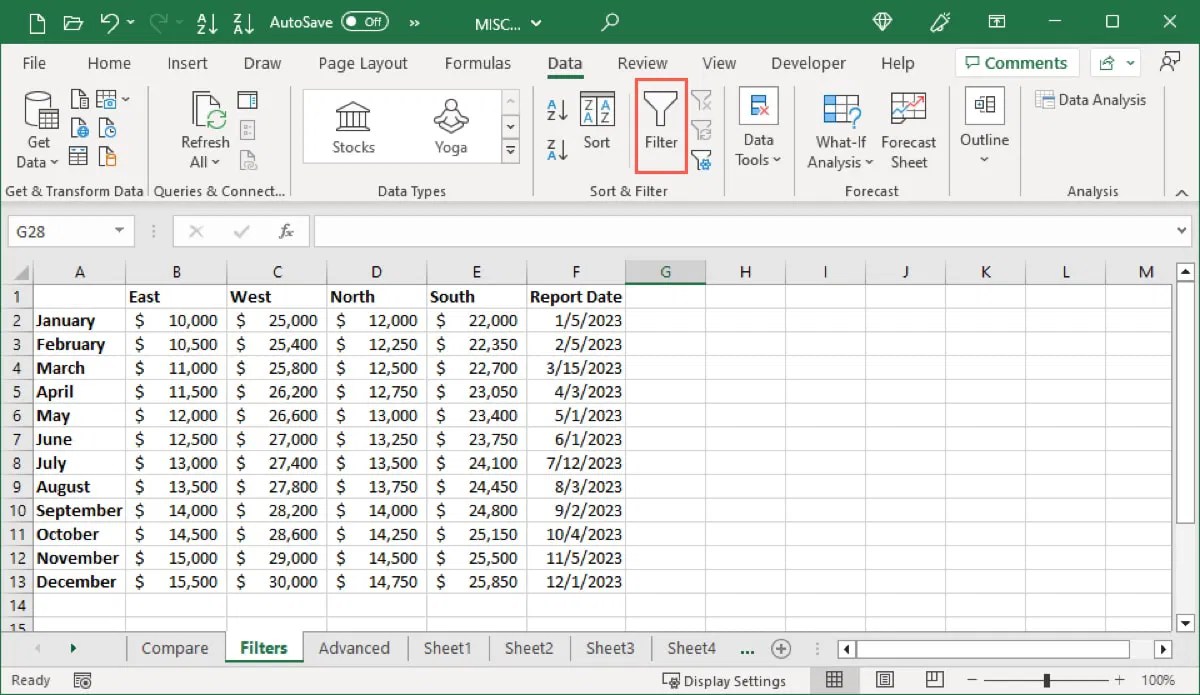Select column G header
Viewport: 1200px width, 695px height.
coord(665,272)
